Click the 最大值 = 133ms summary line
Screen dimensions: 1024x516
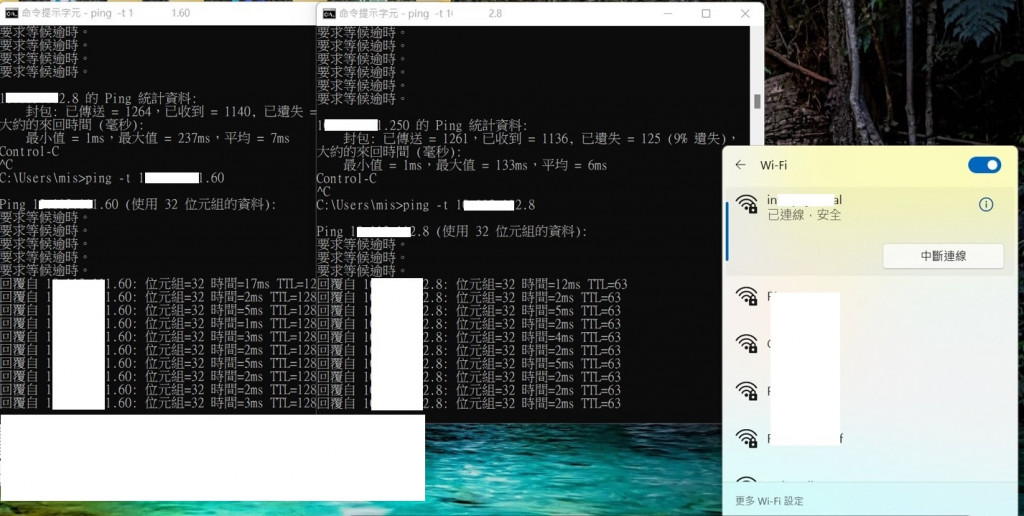pos(475,165)
